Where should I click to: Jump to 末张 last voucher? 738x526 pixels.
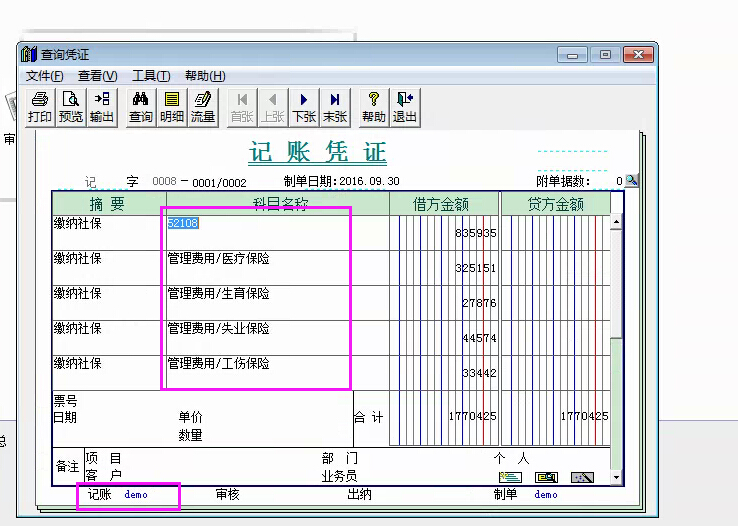pyautogui.click(x=335, y=107)
